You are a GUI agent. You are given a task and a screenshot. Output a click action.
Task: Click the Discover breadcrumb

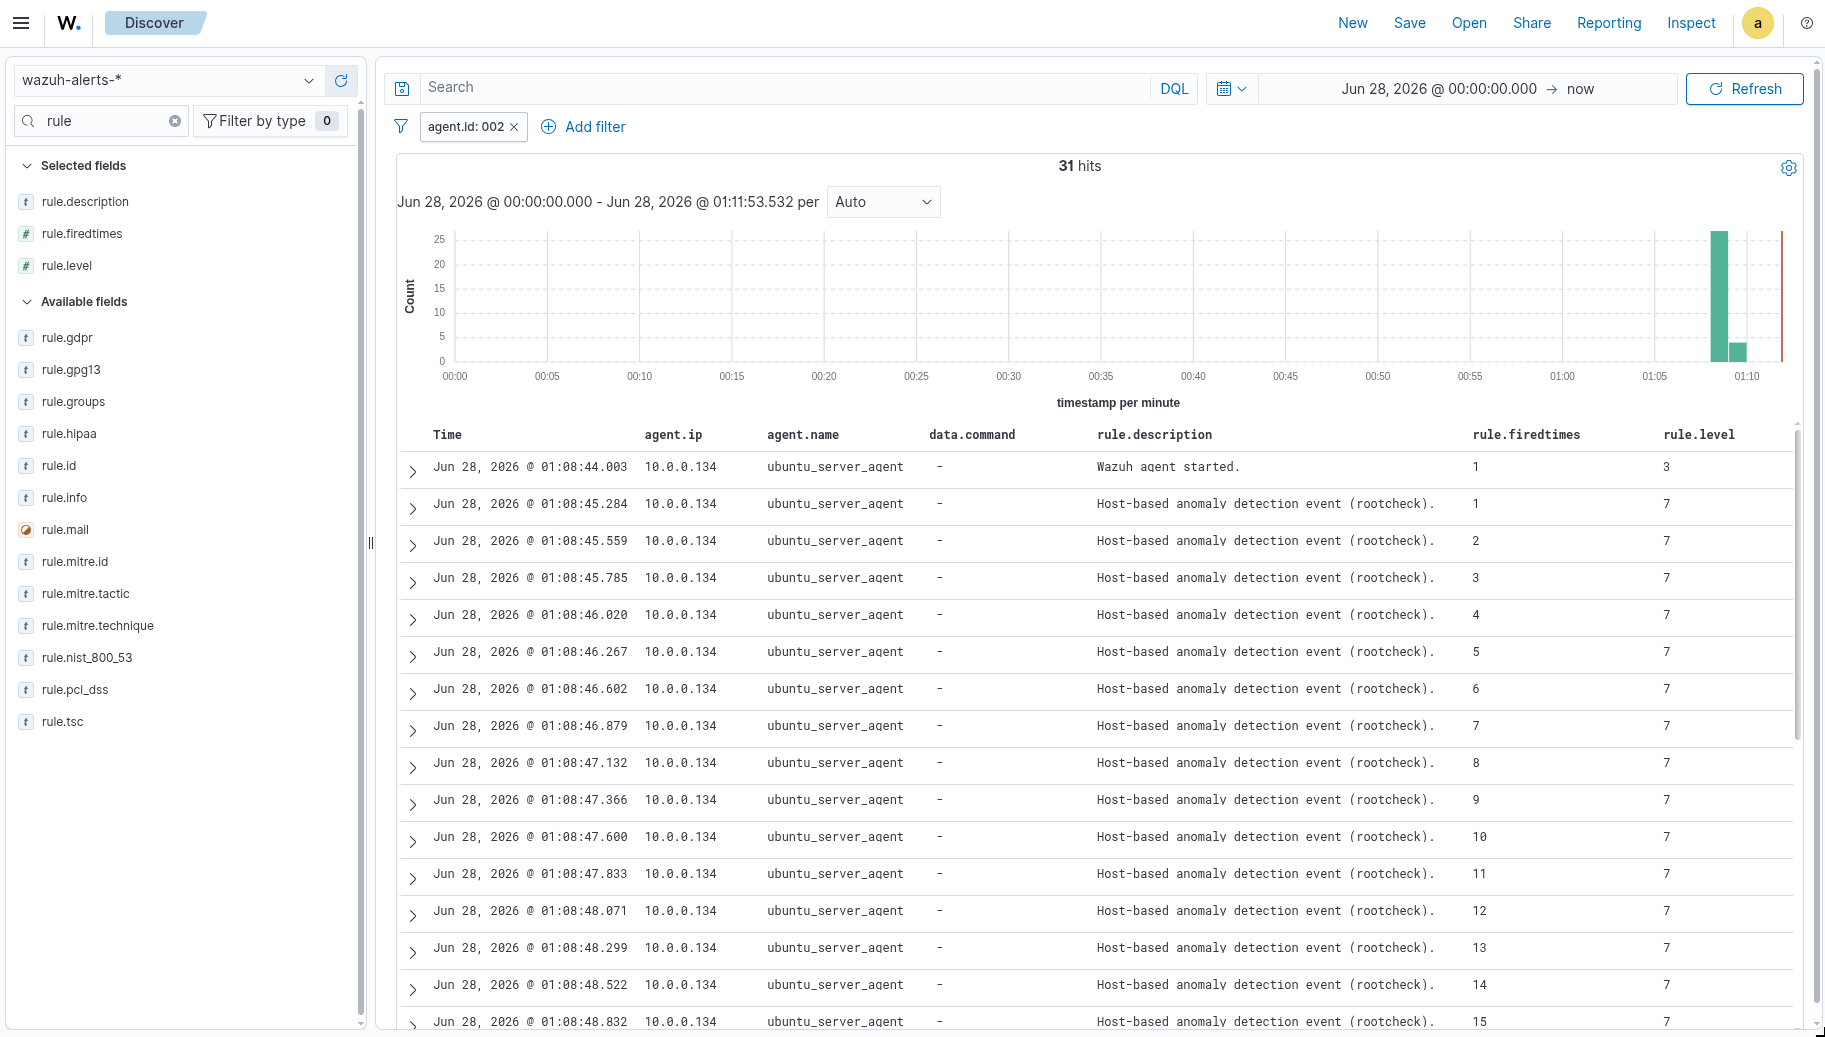tap(154, 23)
